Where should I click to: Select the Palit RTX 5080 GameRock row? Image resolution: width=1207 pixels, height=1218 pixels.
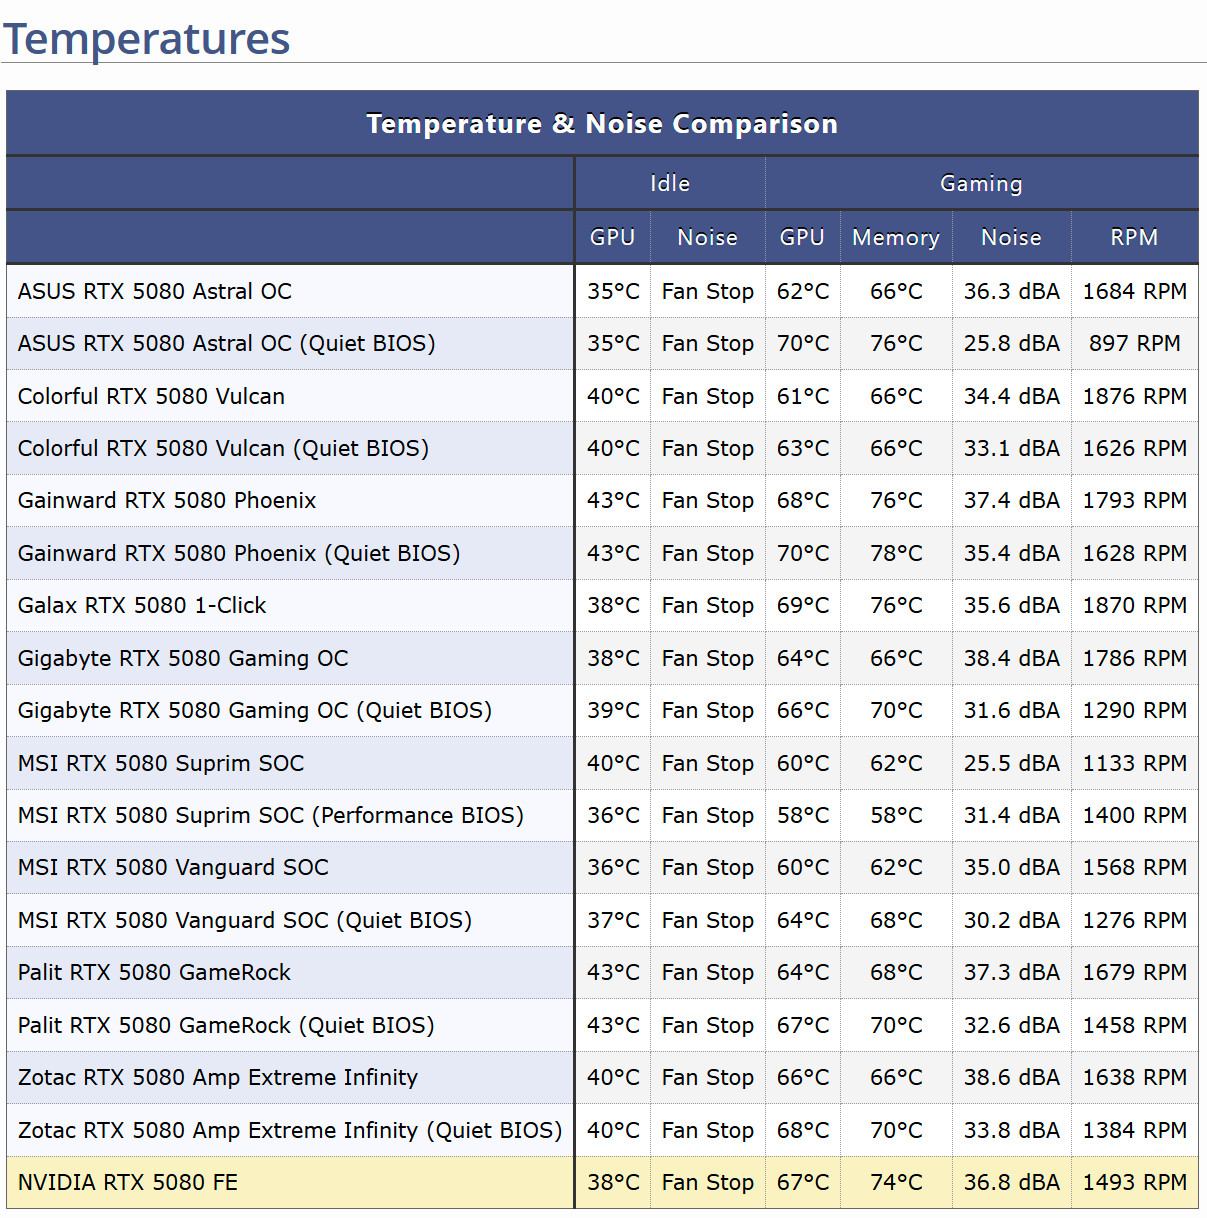click(x=154, y=973)
